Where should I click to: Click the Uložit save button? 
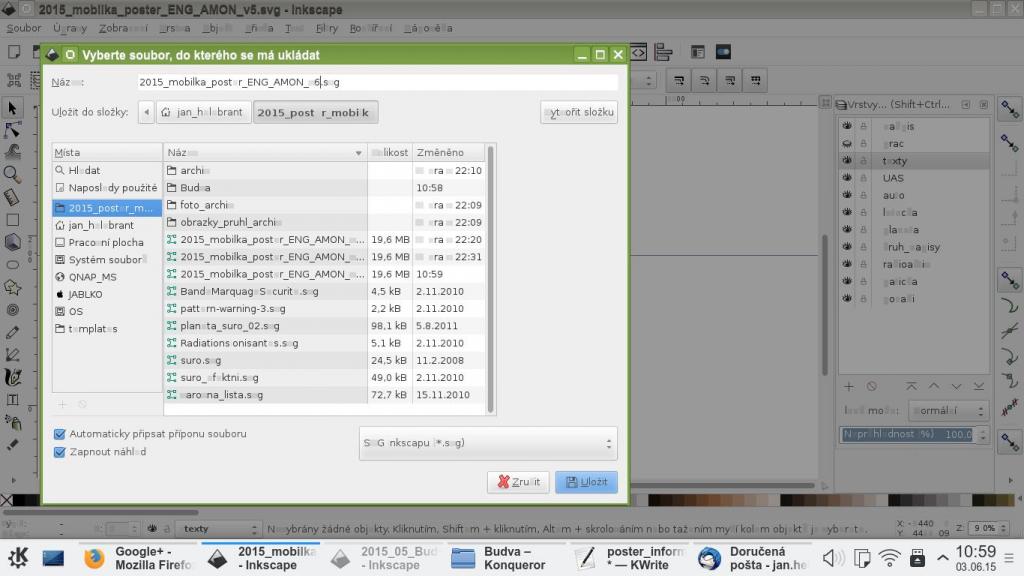click(586, 482)
